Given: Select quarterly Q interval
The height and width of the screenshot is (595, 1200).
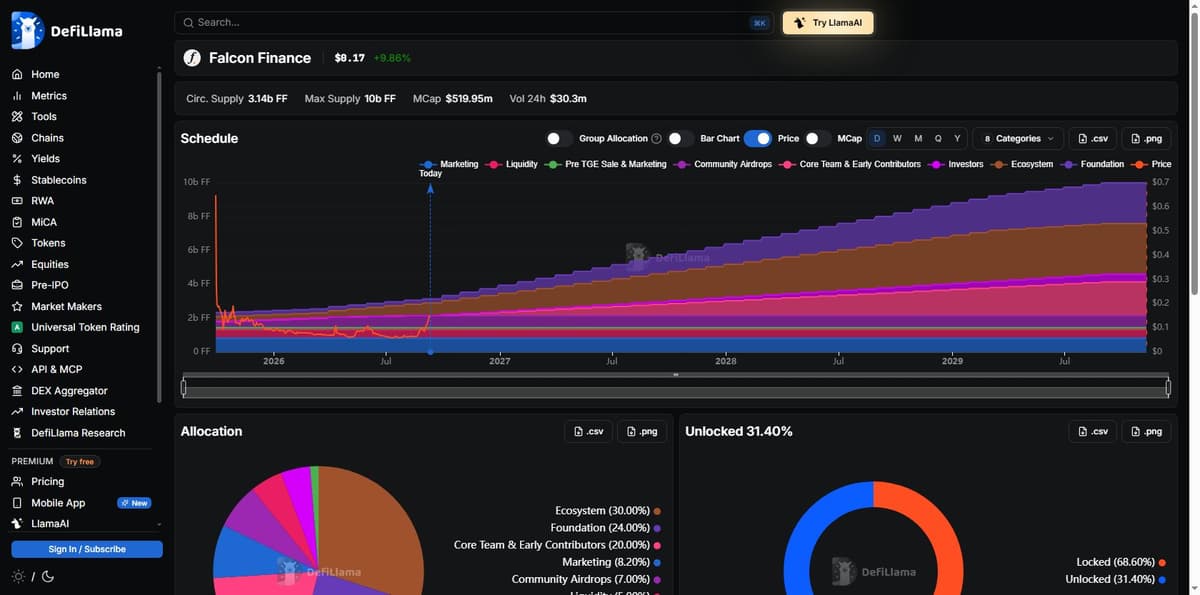Looking at the screenshot, I should coord(938,139).
